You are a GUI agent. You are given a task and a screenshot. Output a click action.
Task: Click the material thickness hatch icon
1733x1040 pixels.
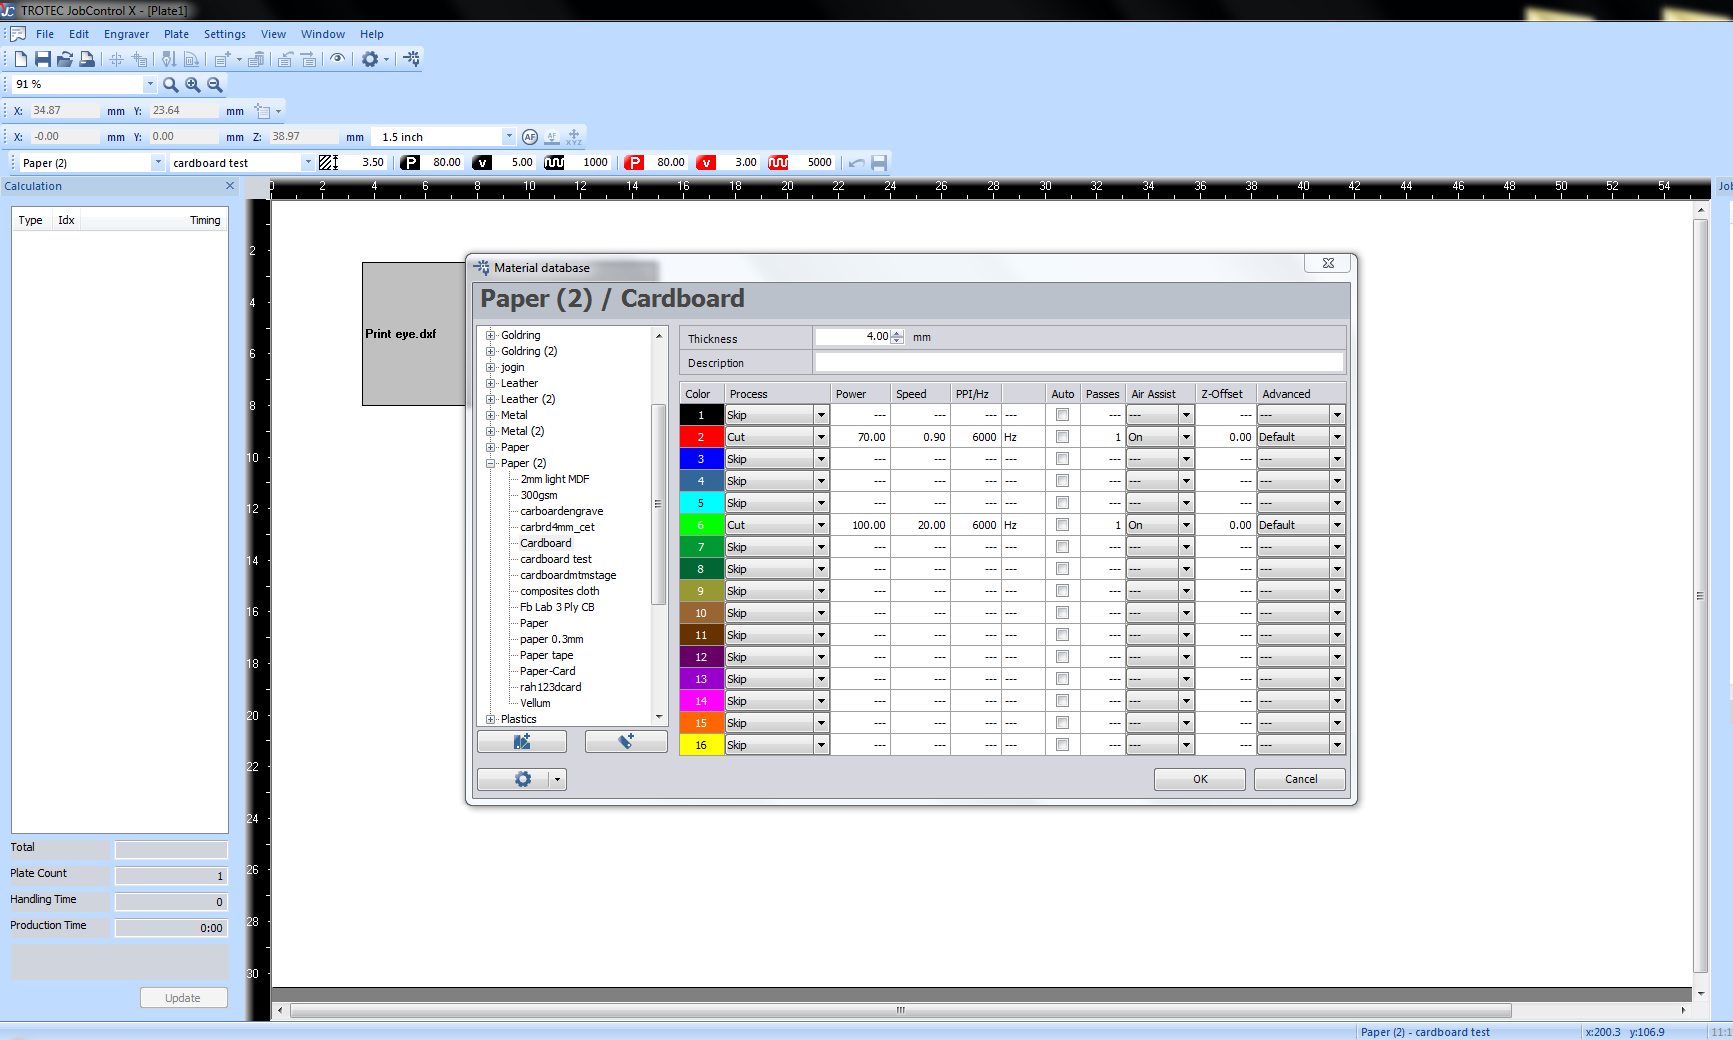pos(328,163)
